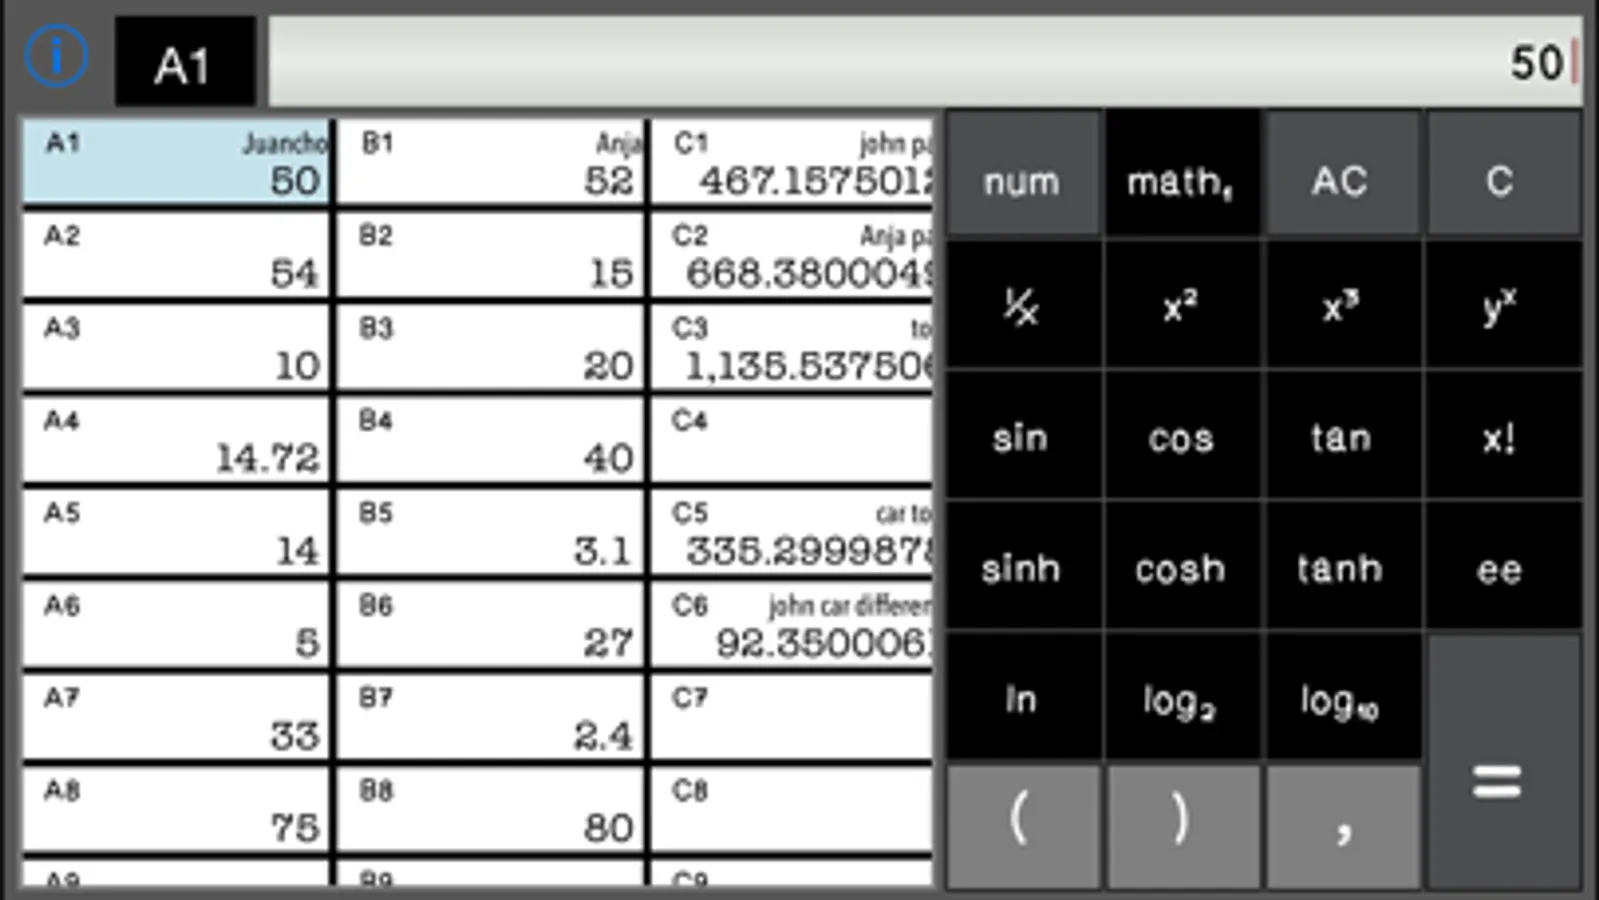
Task: Tap the log base 2 key
Action: tap(1181, 699)
